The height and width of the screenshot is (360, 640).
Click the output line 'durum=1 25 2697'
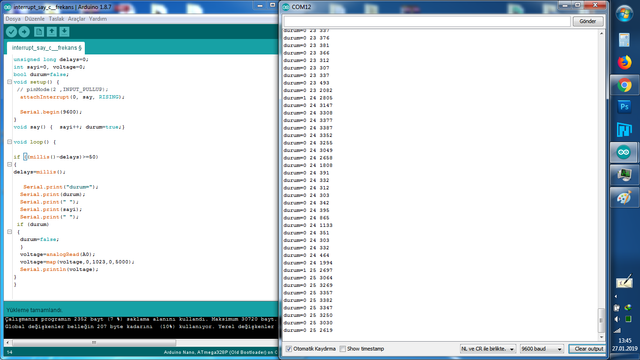coord(308,270)
